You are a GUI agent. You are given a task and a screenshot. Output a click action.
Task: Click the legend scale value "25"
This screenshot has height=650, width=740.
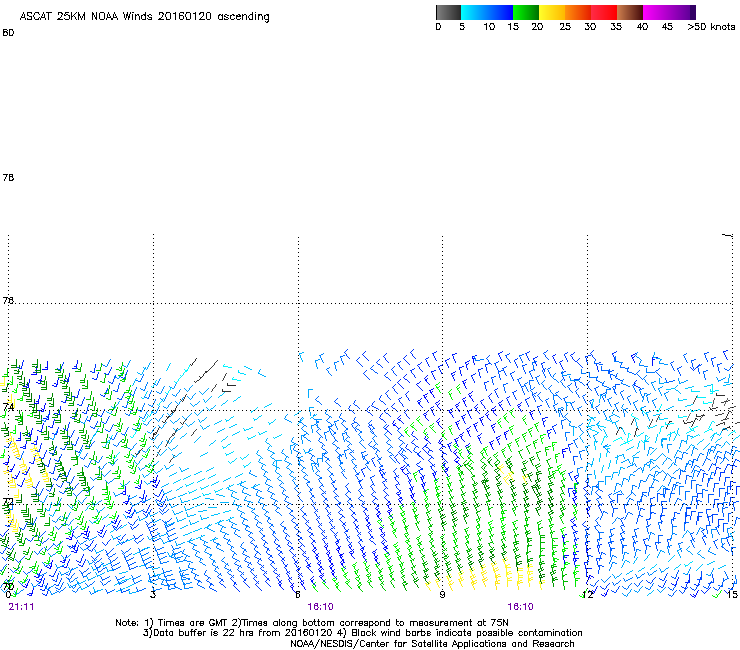(x=565, y=27)
